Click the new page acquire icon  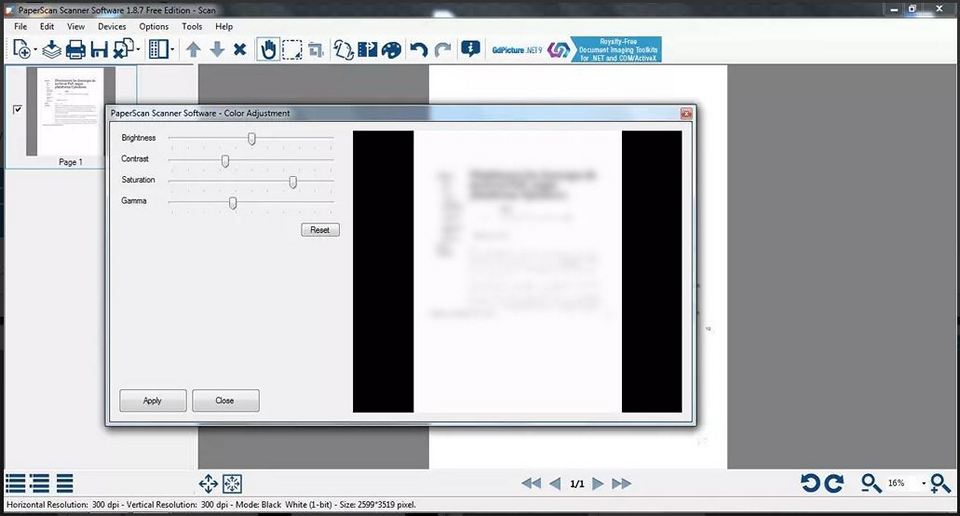[x=21, y=49]
